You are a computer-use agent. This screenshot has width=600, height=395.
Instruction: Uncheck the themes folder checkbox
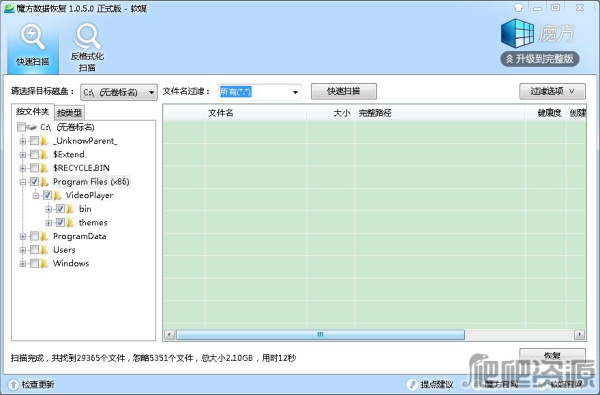coord(60,222)
